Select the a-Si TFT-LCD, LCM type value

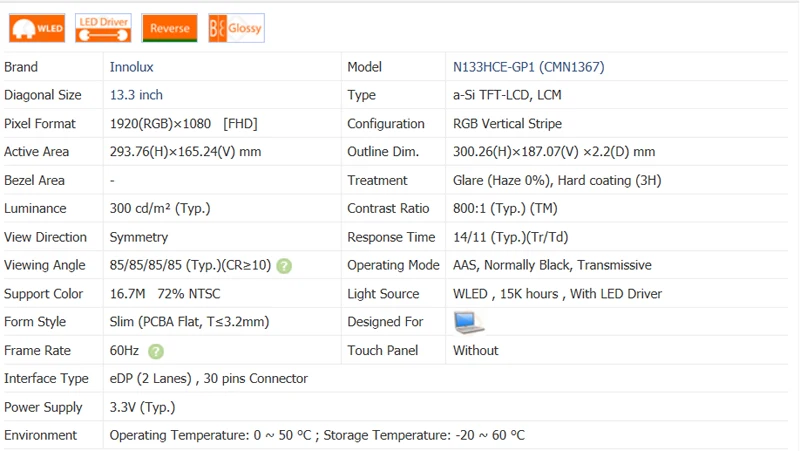[507, 95]
